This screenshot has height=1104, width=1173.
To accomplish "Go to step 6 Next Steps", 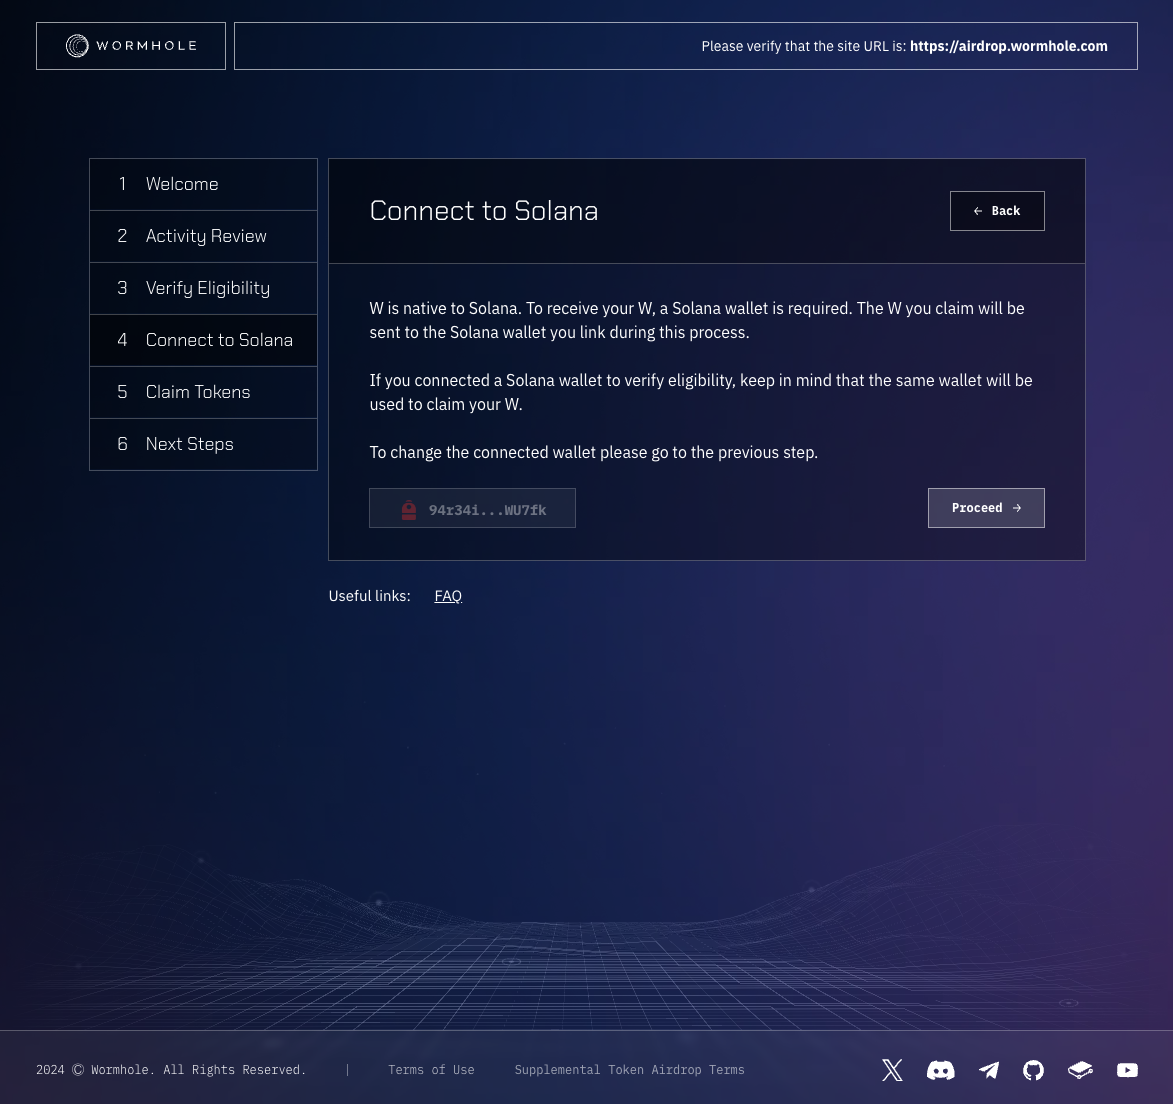I will (203, 444).
